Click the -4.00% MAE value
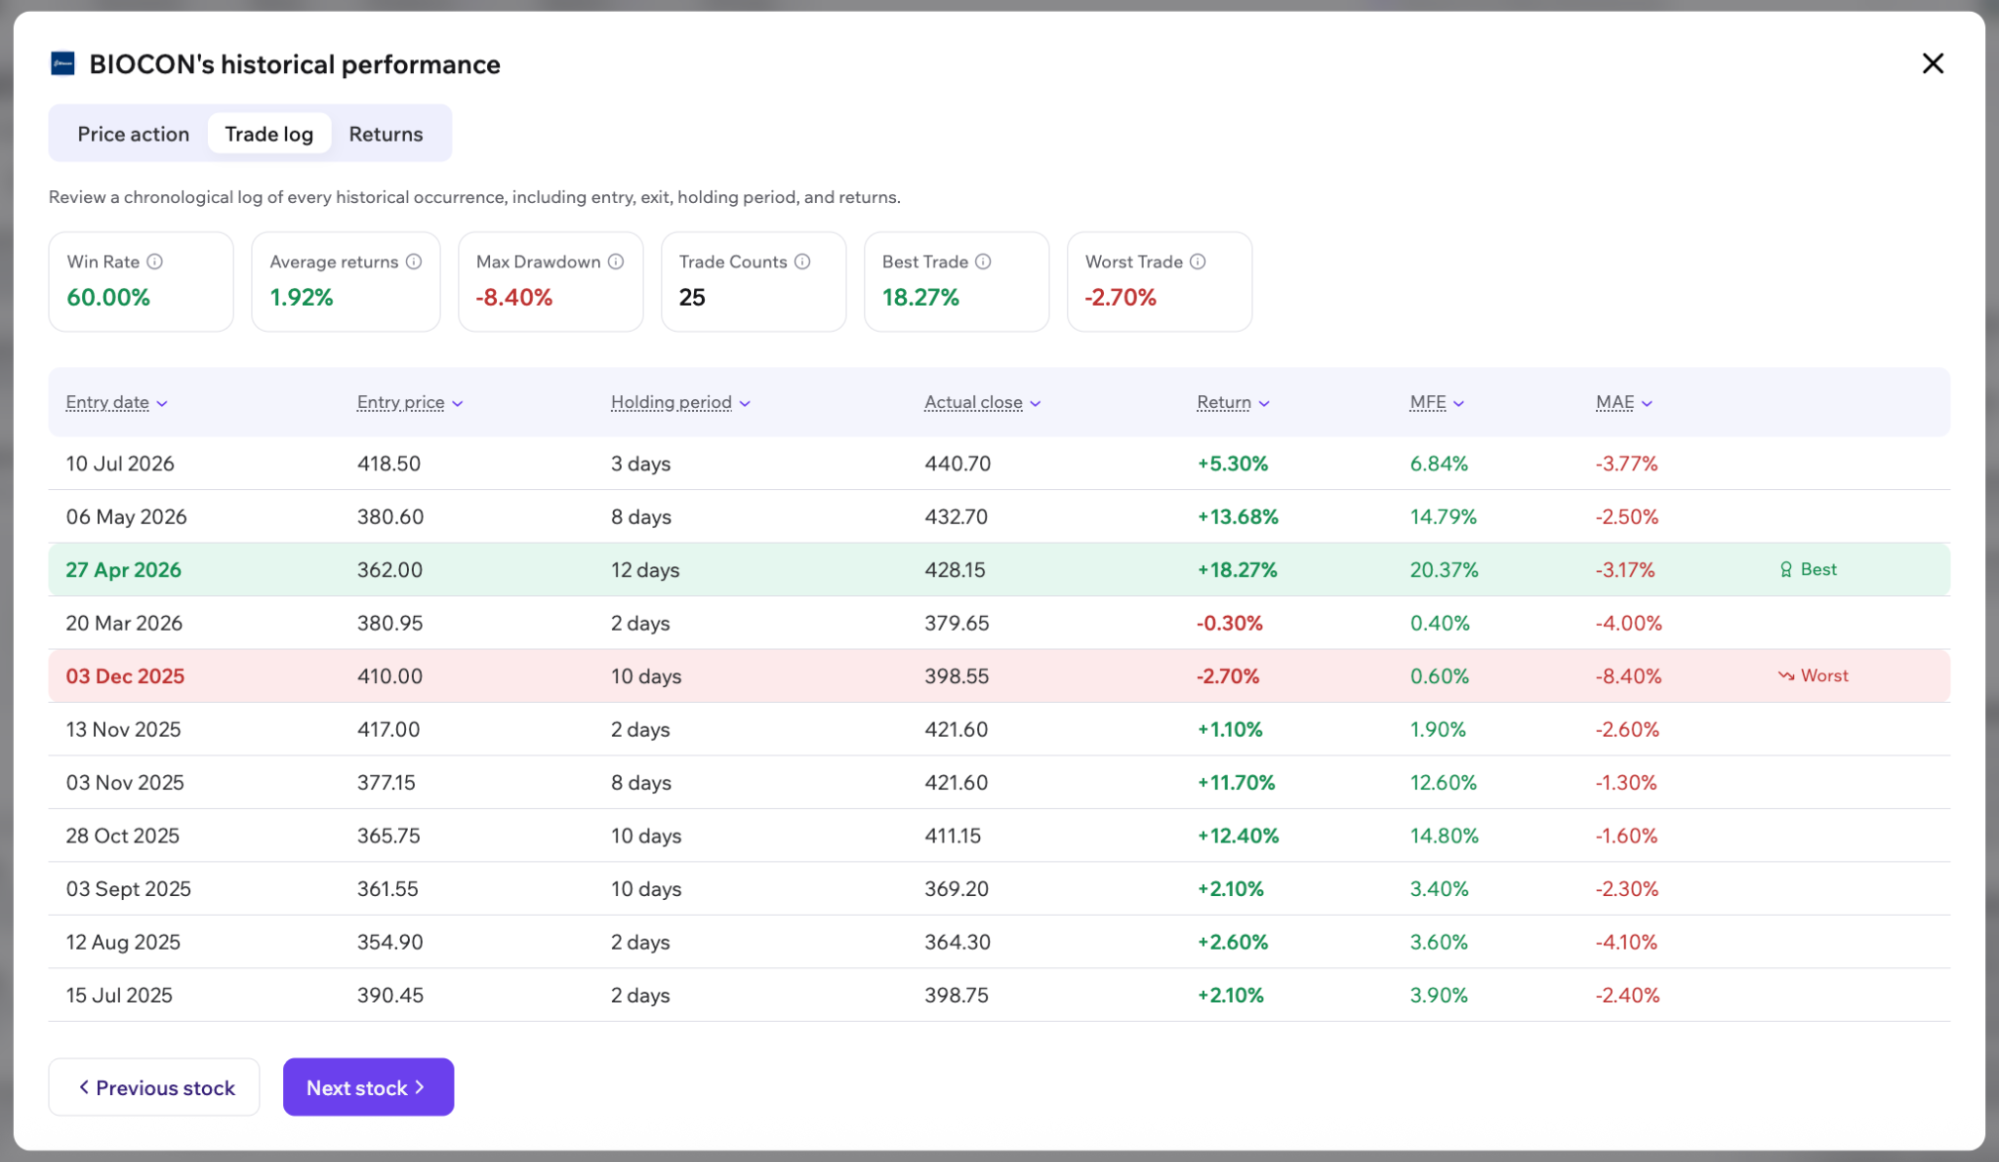 (1629, 623)
